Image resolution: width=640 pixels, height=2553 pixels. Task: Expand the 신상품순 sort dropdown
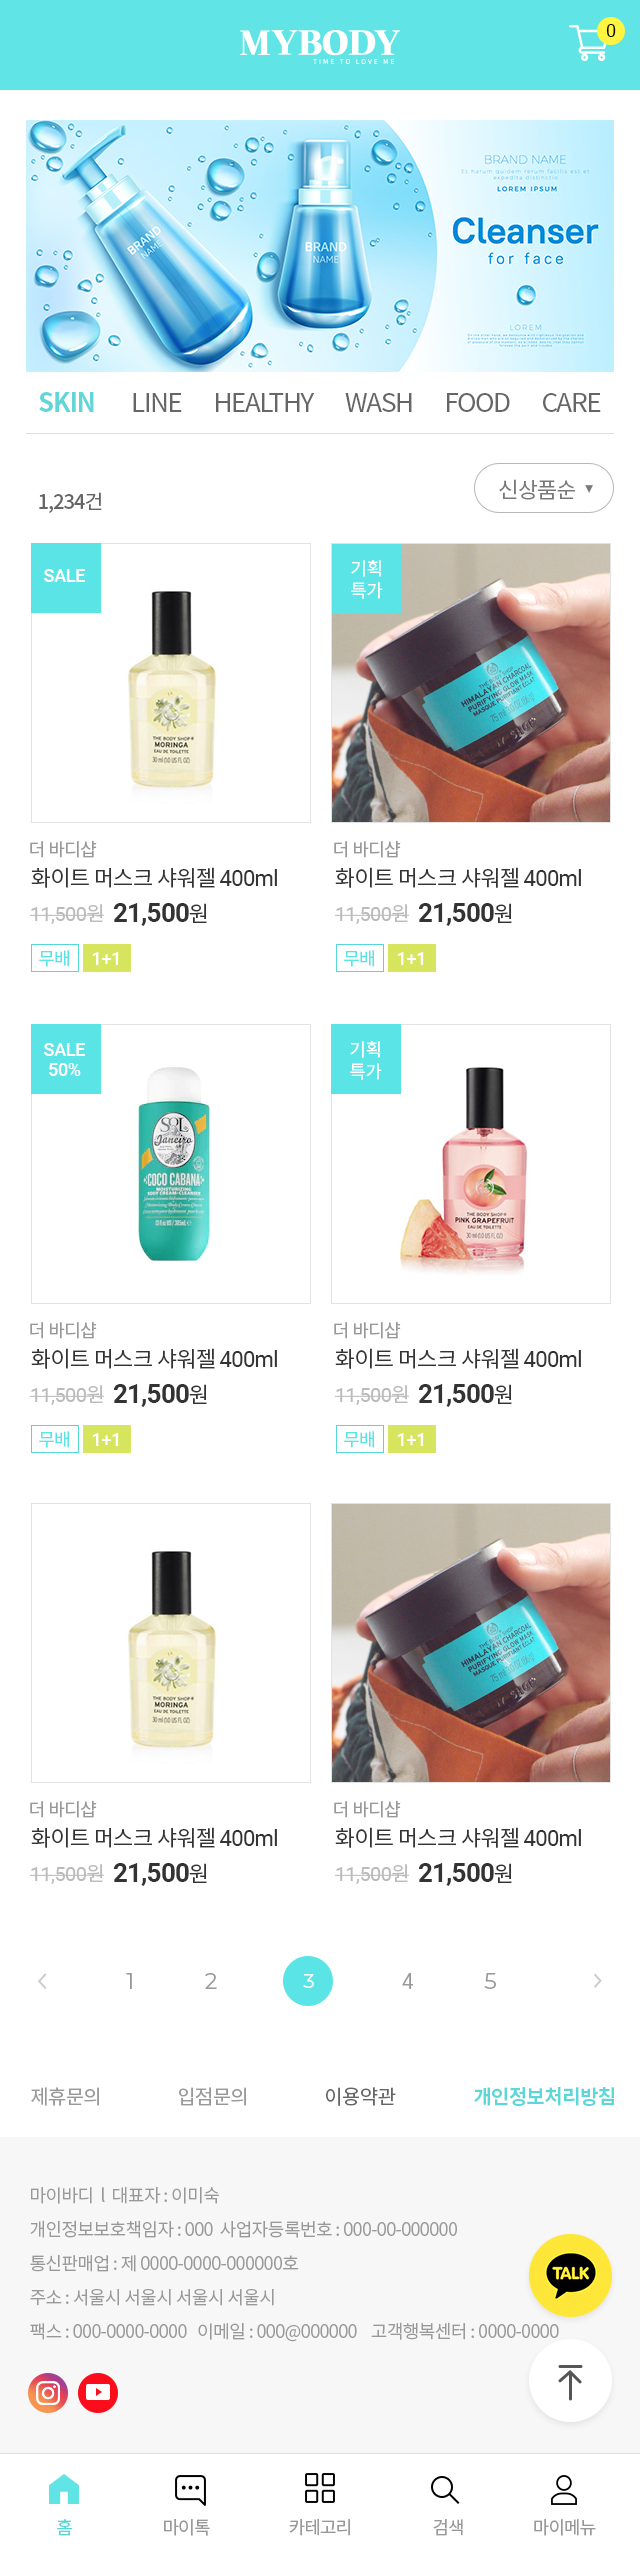544,488
